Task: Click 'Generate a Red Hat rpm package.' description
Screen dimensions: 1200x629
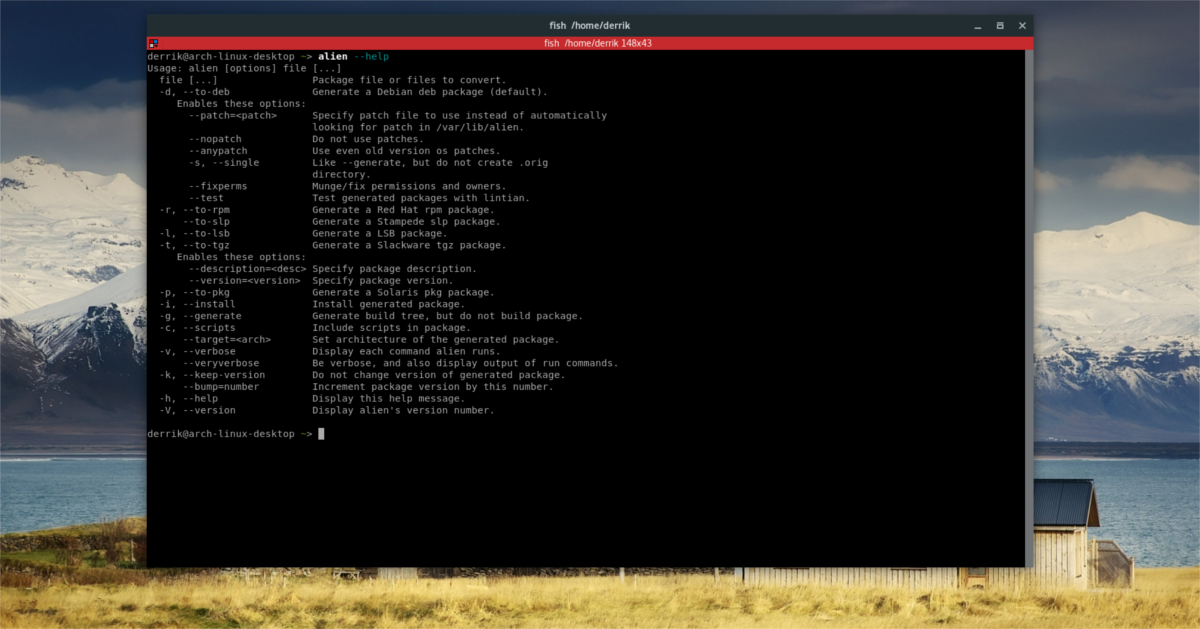Action: [403, 210]
